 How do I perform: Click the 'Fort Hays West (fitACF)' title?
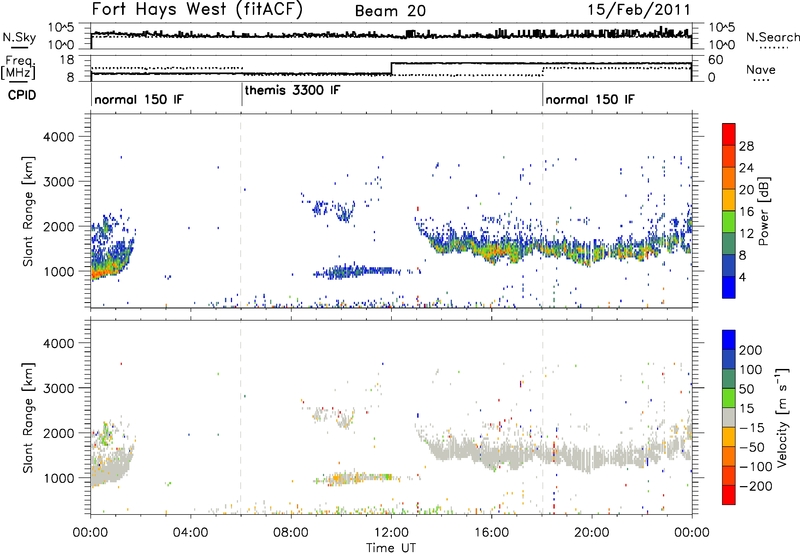coord(197,9)
